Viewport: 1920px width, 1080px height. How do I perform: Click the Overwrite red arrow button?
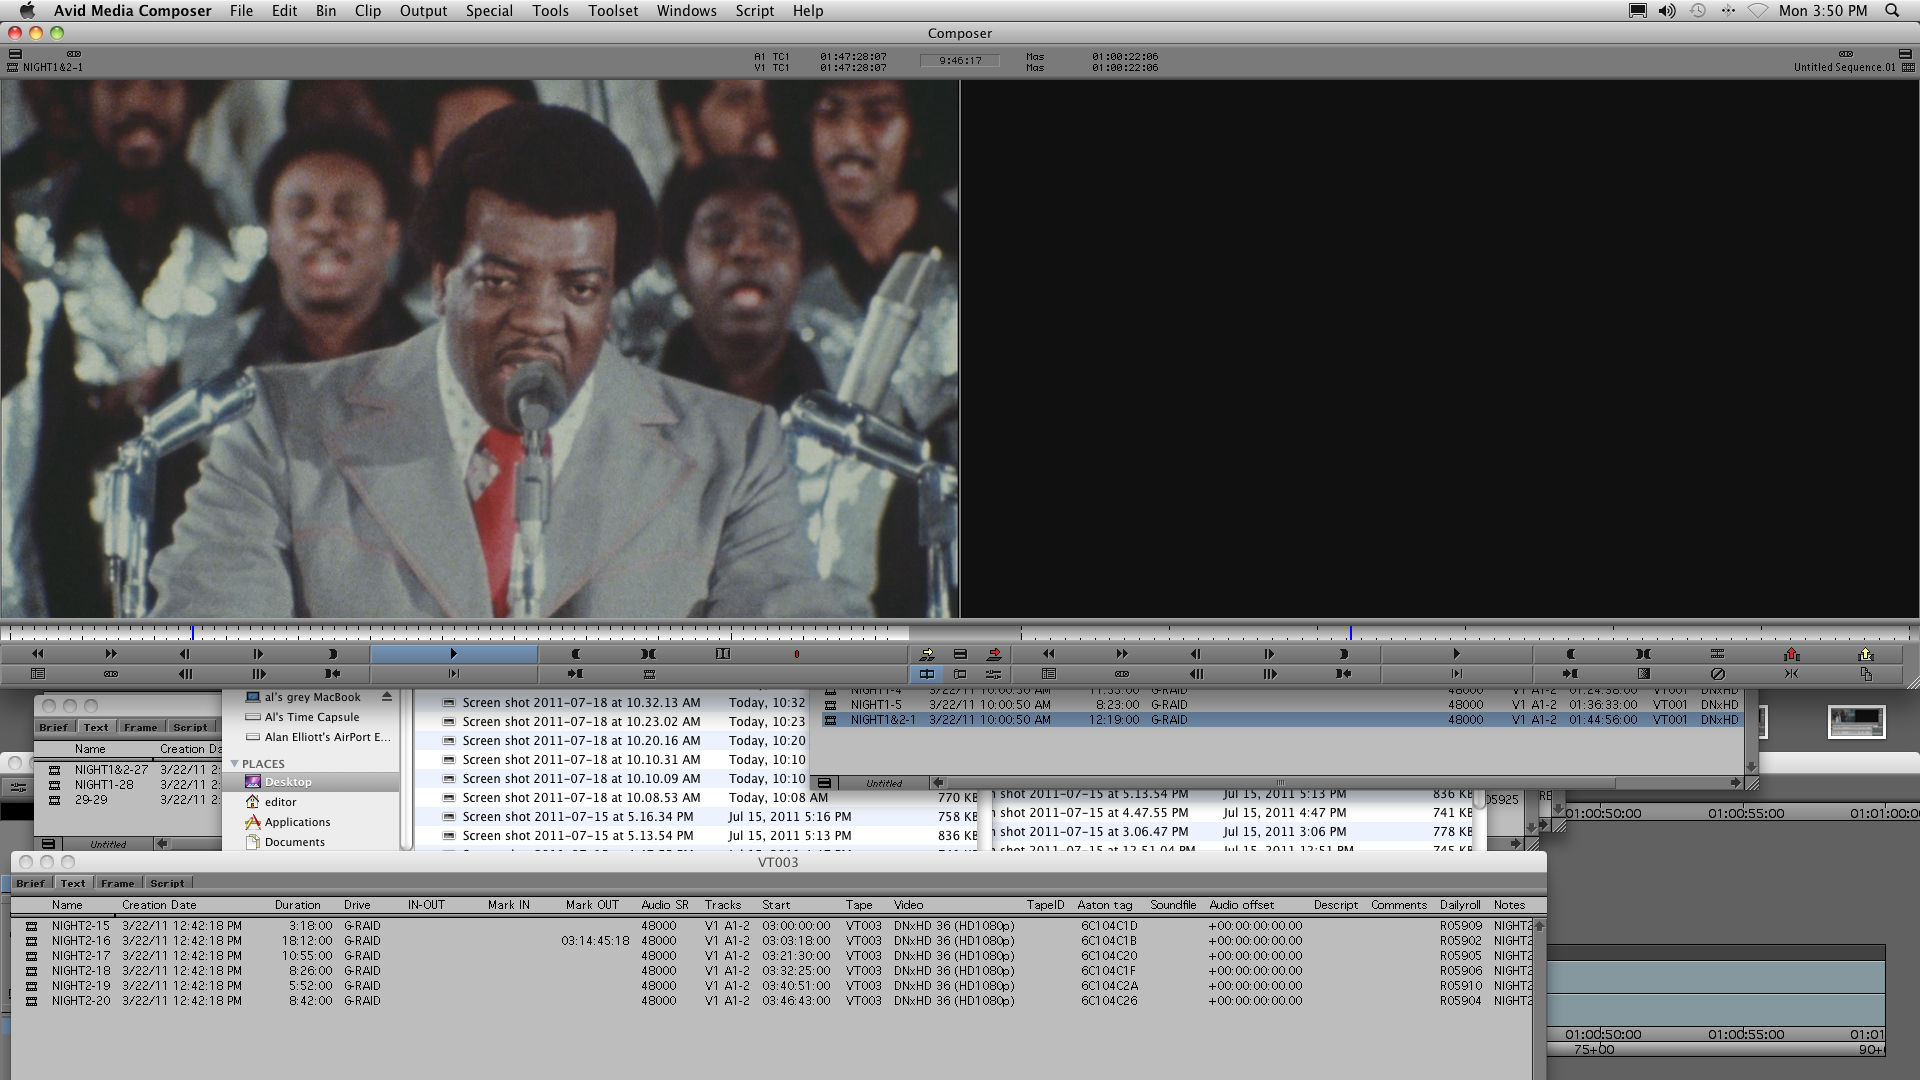tap(994, 654)
